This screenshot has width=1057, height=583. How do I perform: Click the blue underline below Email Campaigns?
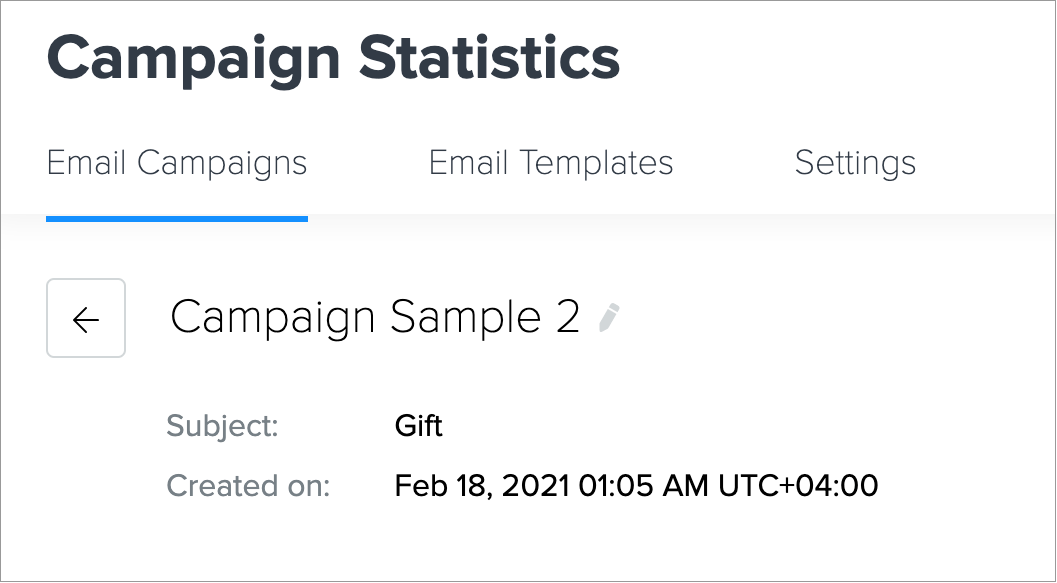[x=177, y=217]
